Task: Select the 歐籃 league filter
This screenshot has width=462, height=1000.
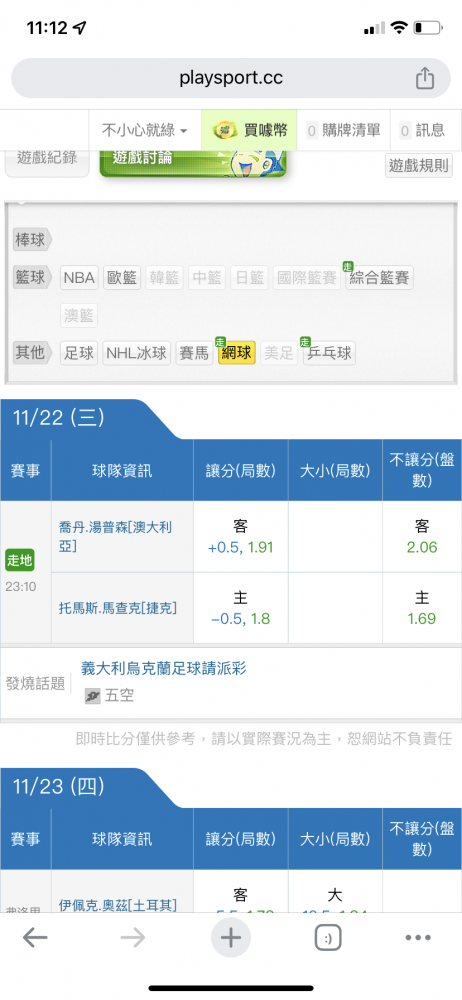Action: 122,278
